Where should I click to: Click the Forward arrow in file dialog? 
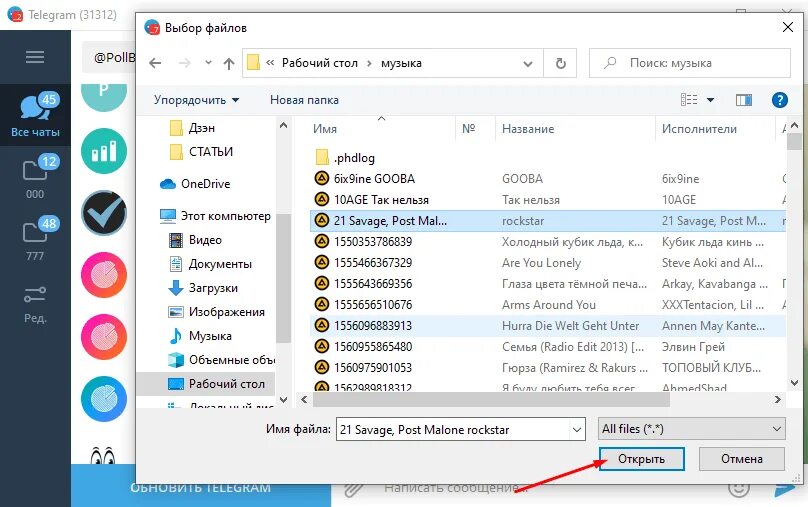[x=184, y=63]
